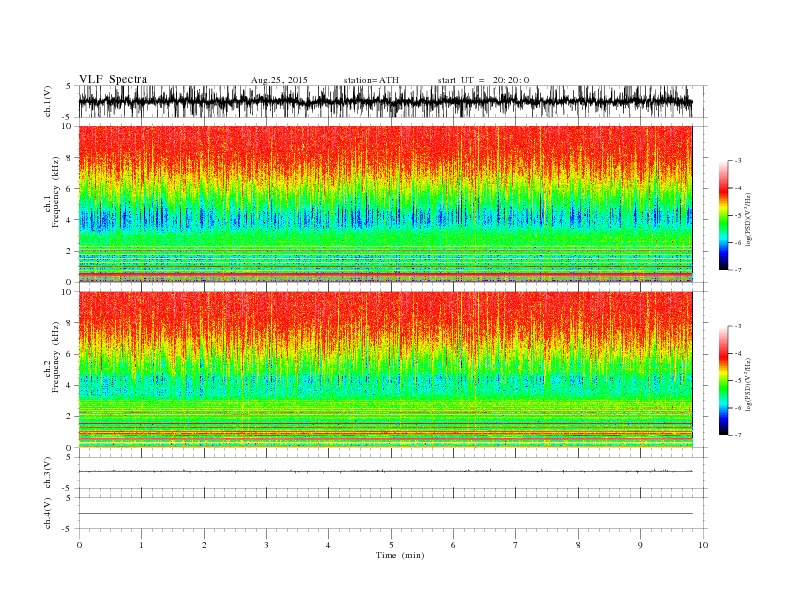Click the "10" kHz tick of ch.1 spectrogram
The image size is (792, 612).
pyautogui.click(x=67, y=126)
